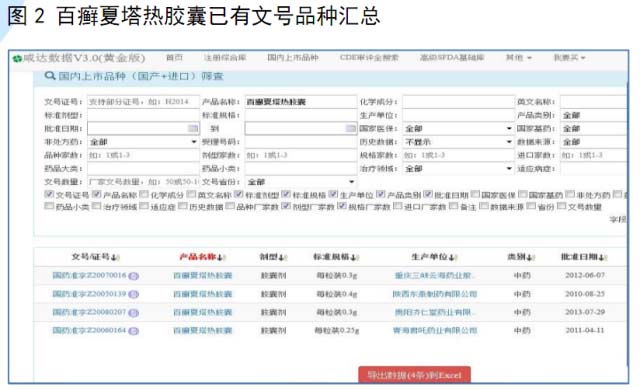Check the 化学成分 column checkbox
This screenshot has height=389, width=640.
click(144, 194)
